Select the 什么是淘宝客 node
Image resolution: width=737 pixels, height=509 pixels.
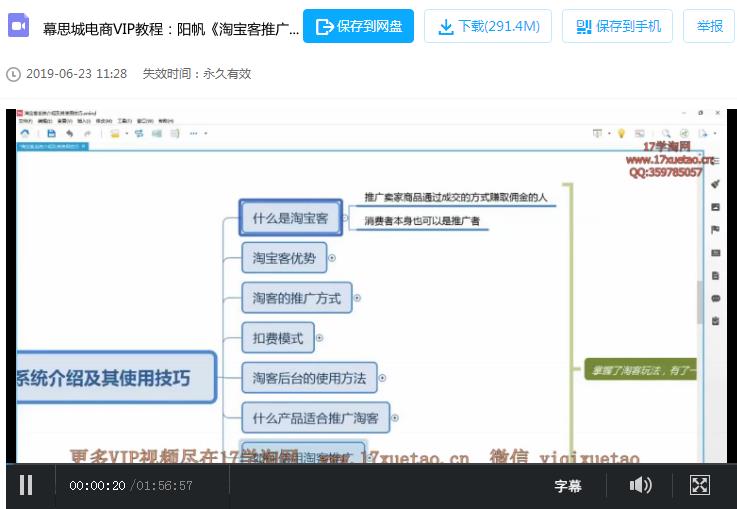[290, 218]
